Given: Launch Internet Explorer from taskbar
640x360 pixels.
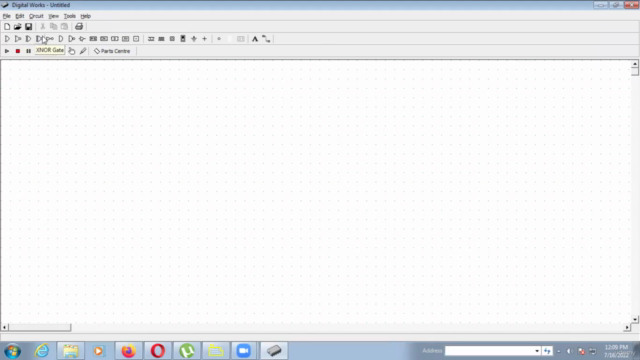Looking at the screenshot, I should (42, 351).
